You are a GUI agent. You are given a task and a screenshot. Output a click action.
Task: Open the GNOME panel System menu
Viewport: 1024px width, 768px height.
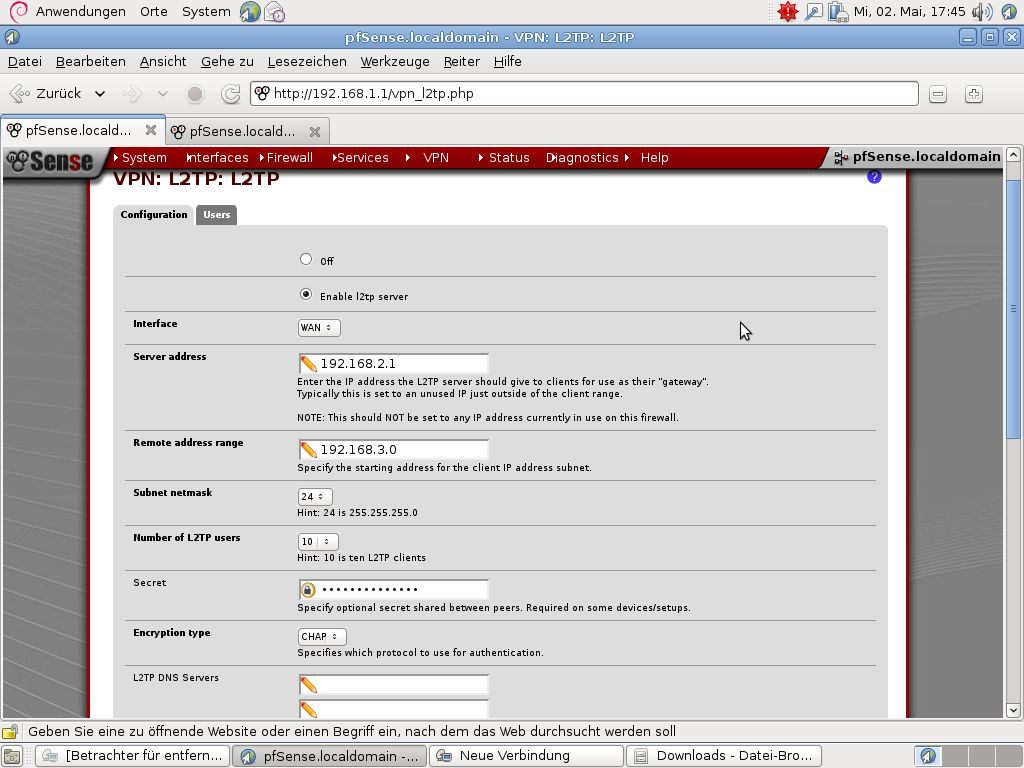coord(206,12)
